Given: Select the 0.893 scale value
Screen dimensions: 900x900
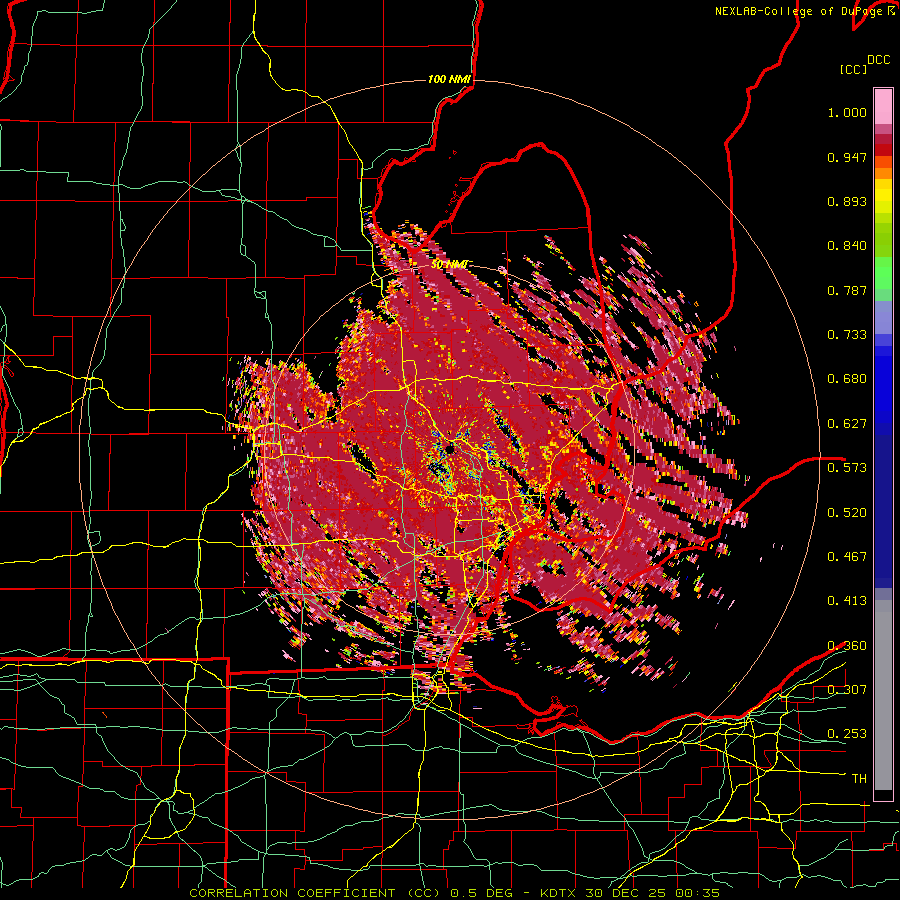Looking at the screenshot, I should coord(847,201).
